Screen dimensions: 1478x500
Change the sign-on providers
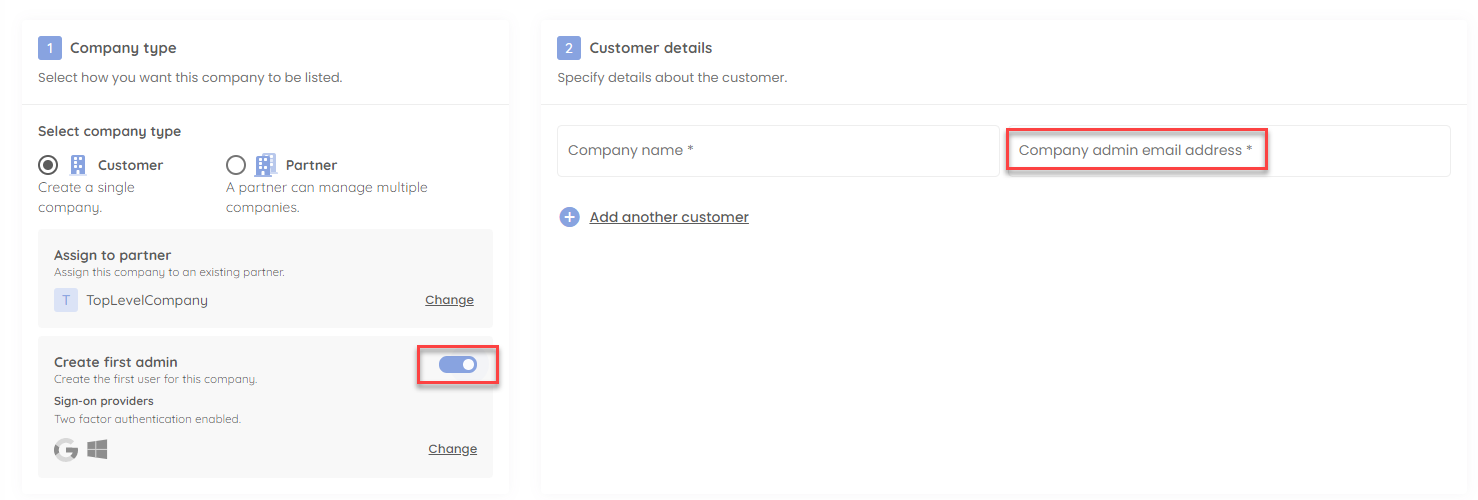[453, 449]
